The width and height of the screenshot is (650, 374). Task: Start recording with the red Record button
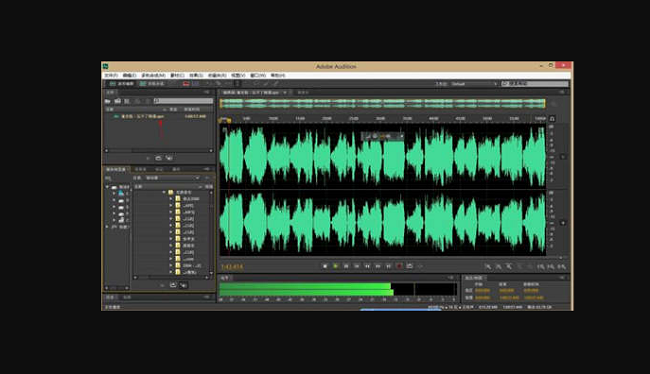click(x=399, y=266)
